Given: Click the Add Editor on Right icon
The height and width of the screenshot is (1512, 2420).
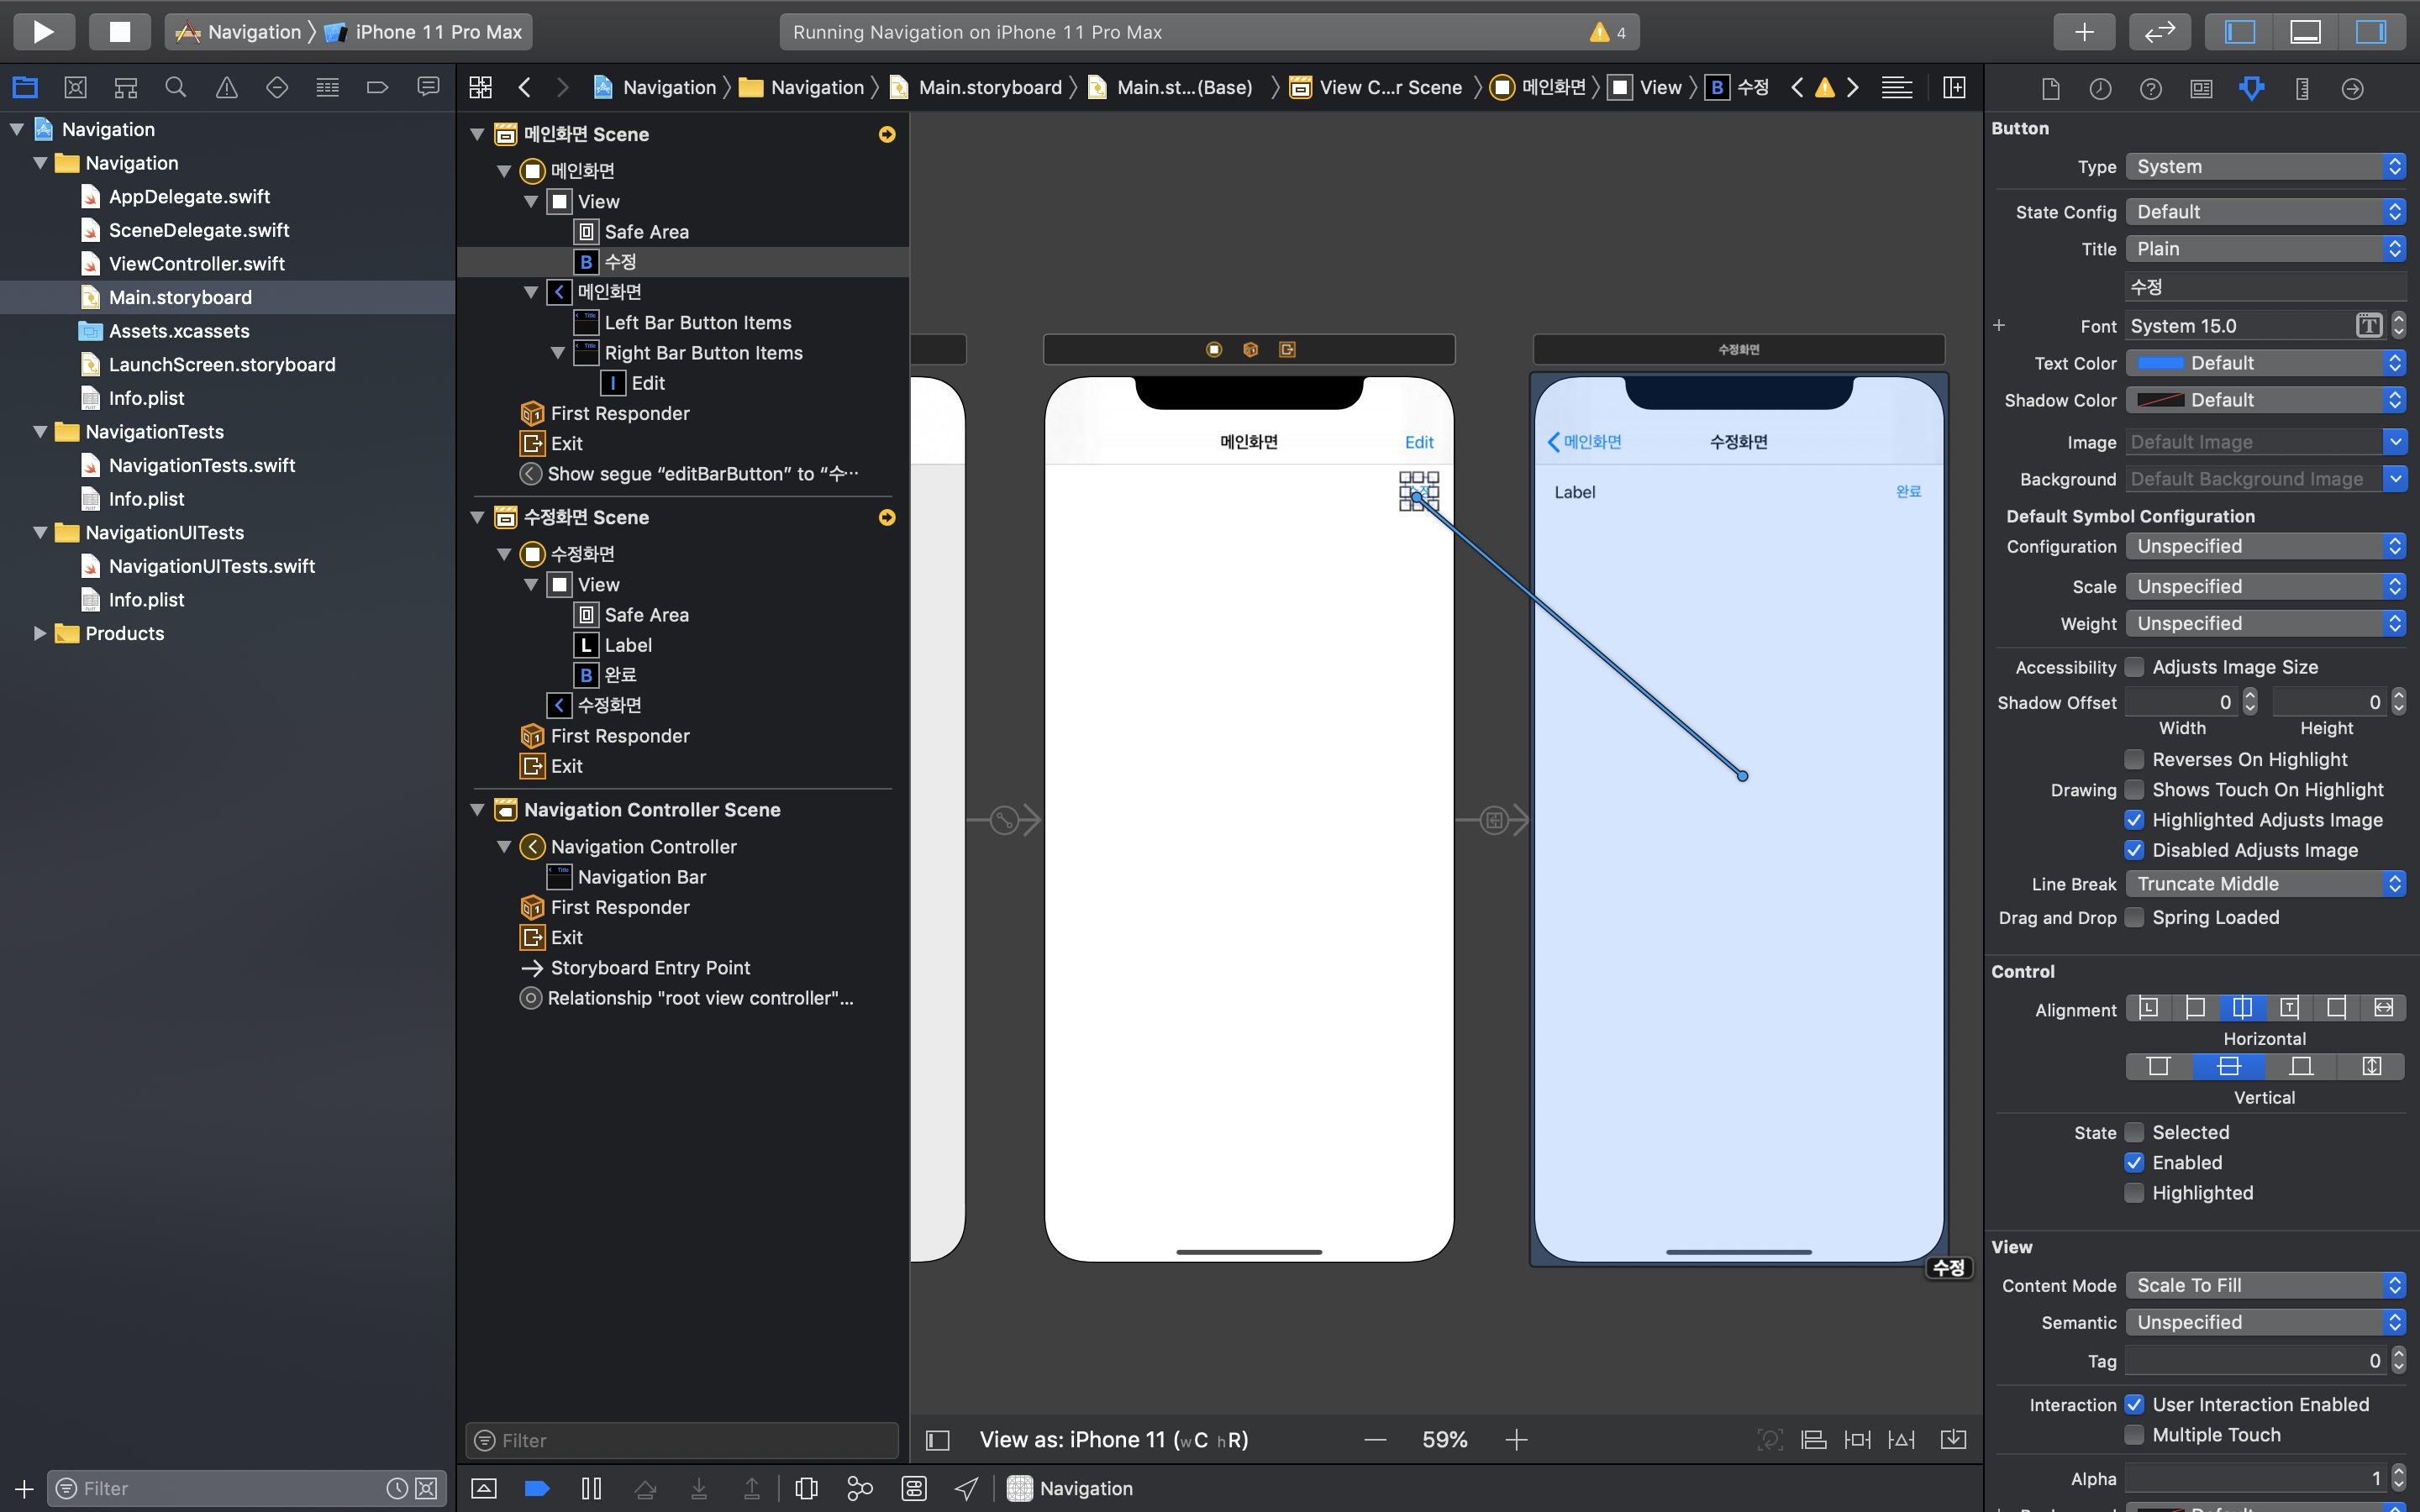Looking at the screenshot, I should click(1953, 88).
